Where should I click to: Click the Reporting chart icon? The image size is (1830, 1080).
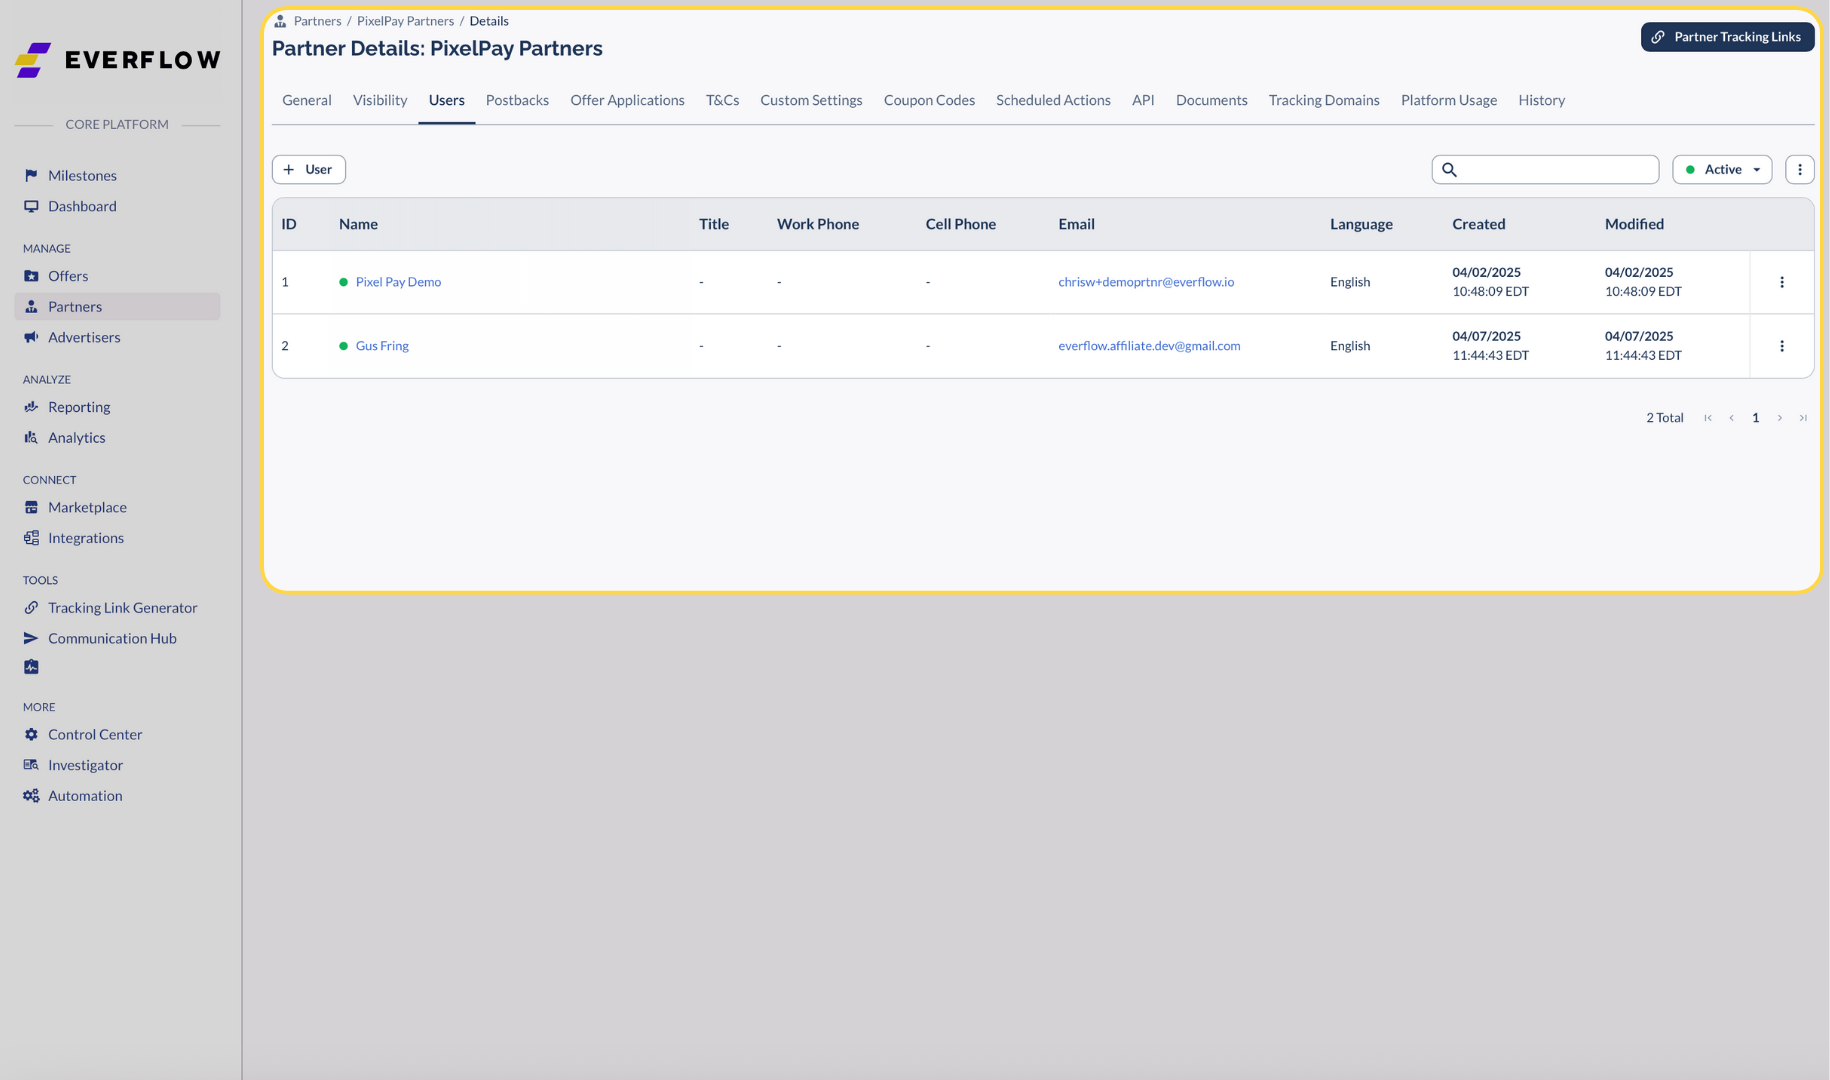point(31,407)
